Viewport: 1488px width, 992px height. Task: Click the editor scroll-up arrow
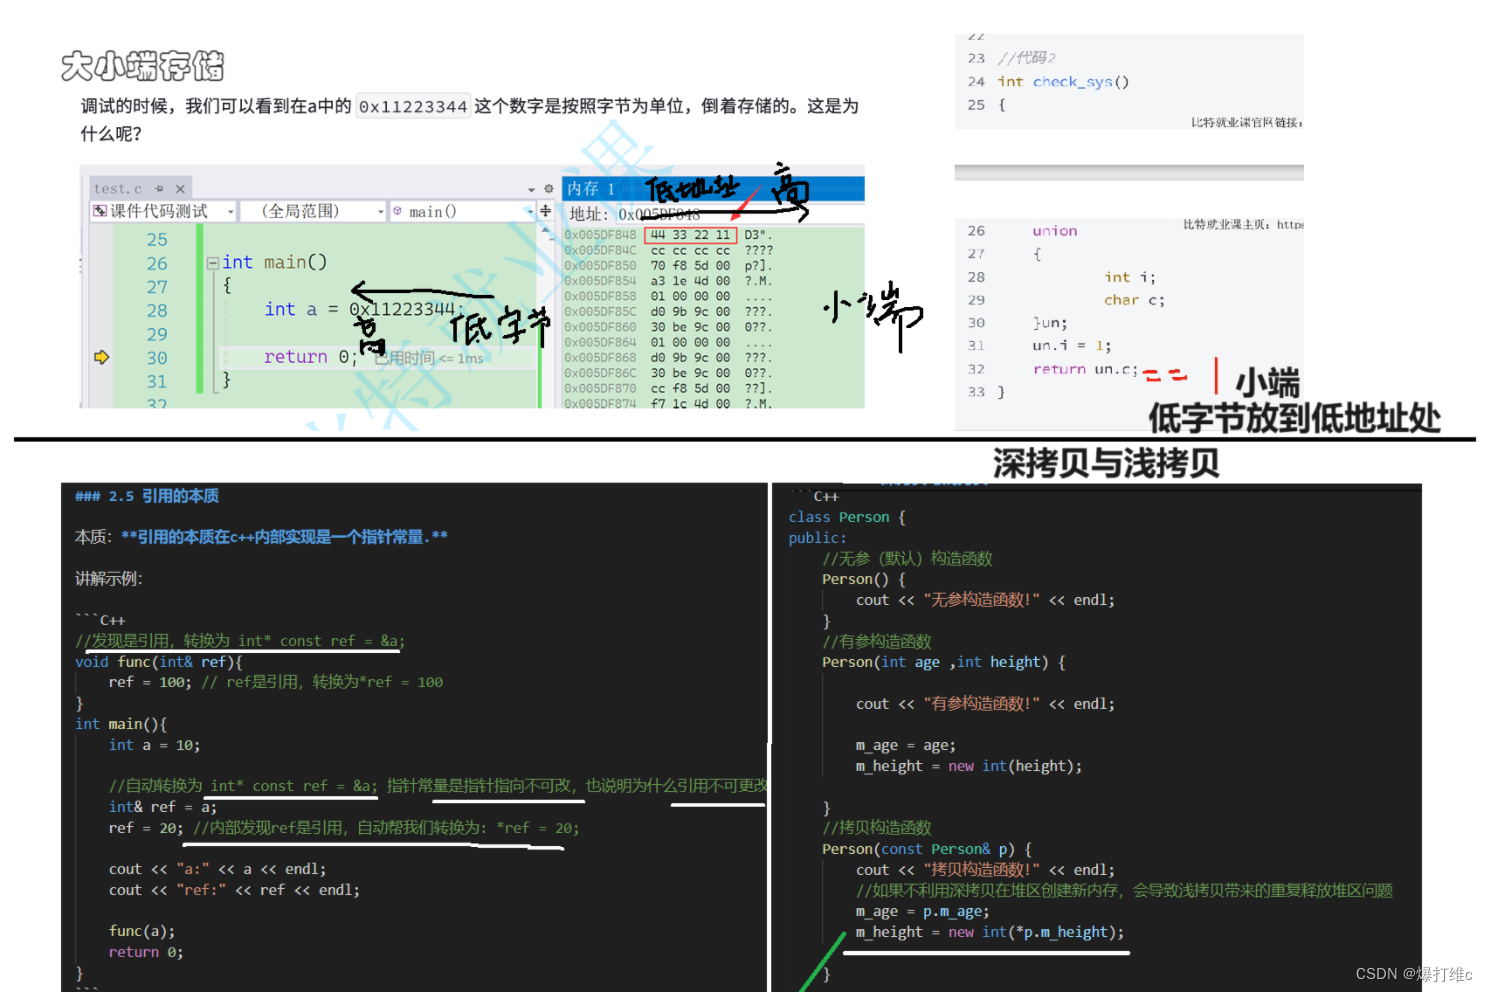click(x=546, y=231)
